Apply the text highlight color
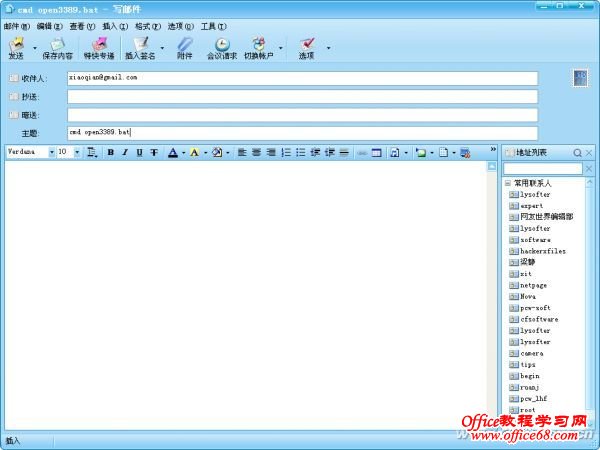This screenshot has width=600, height=450. (194, 153)
